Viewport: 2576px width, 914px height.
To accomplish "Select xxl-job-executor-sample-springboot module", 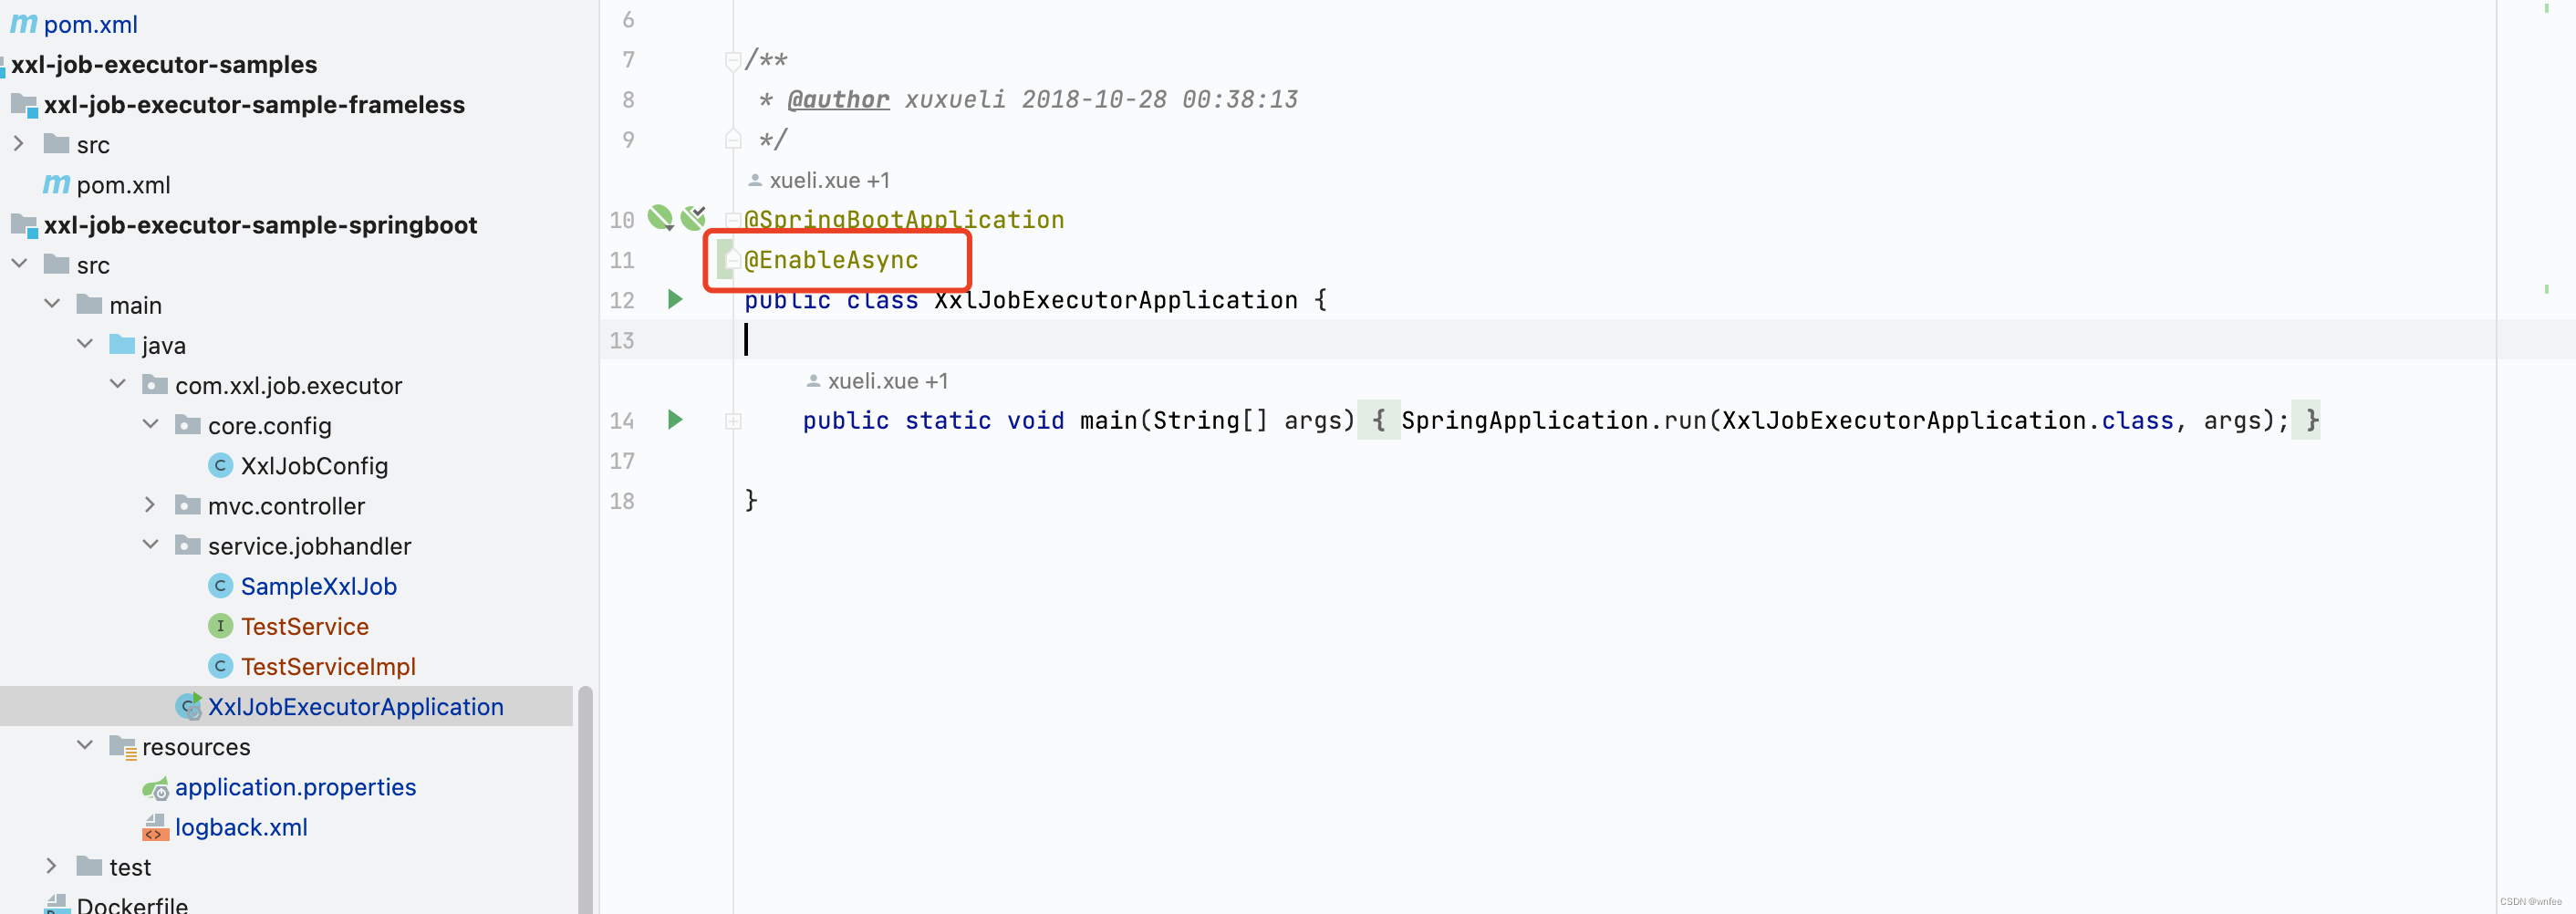I will coord(260,224).
